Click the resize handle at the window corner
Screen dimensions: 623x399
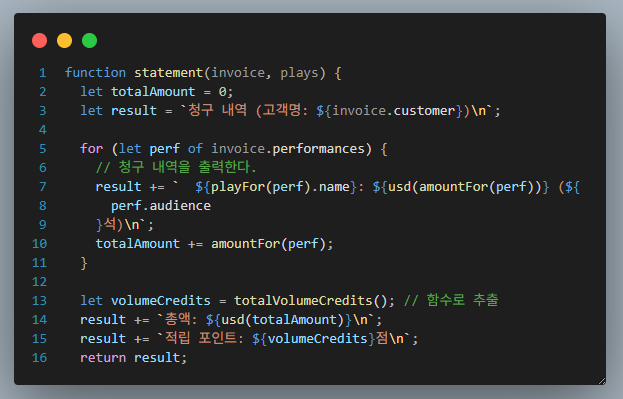coord(602,381)
